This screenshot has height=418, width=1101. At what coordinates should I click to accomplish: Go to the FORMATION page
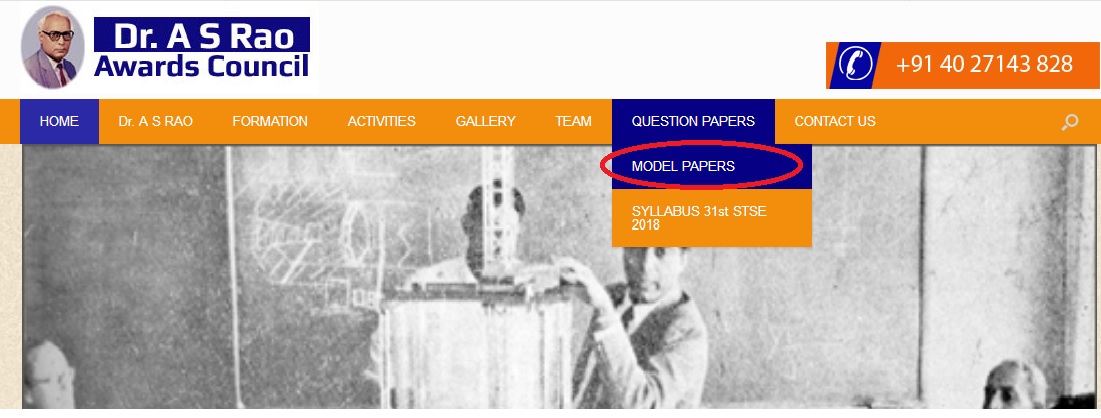[270, 122]
